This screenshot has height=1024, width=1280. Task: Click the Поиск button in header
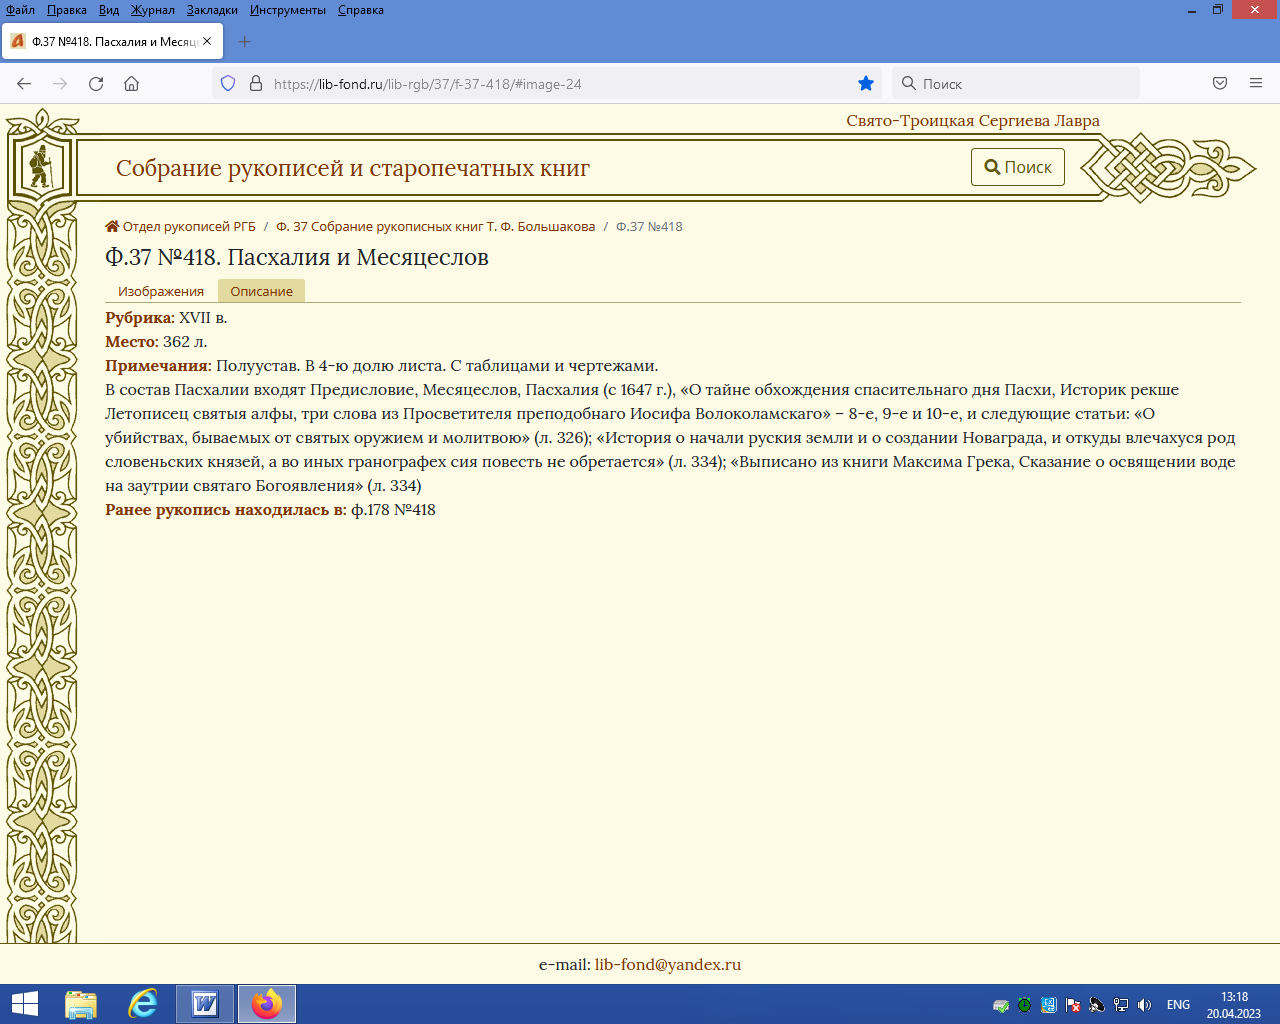(1017, 167)
